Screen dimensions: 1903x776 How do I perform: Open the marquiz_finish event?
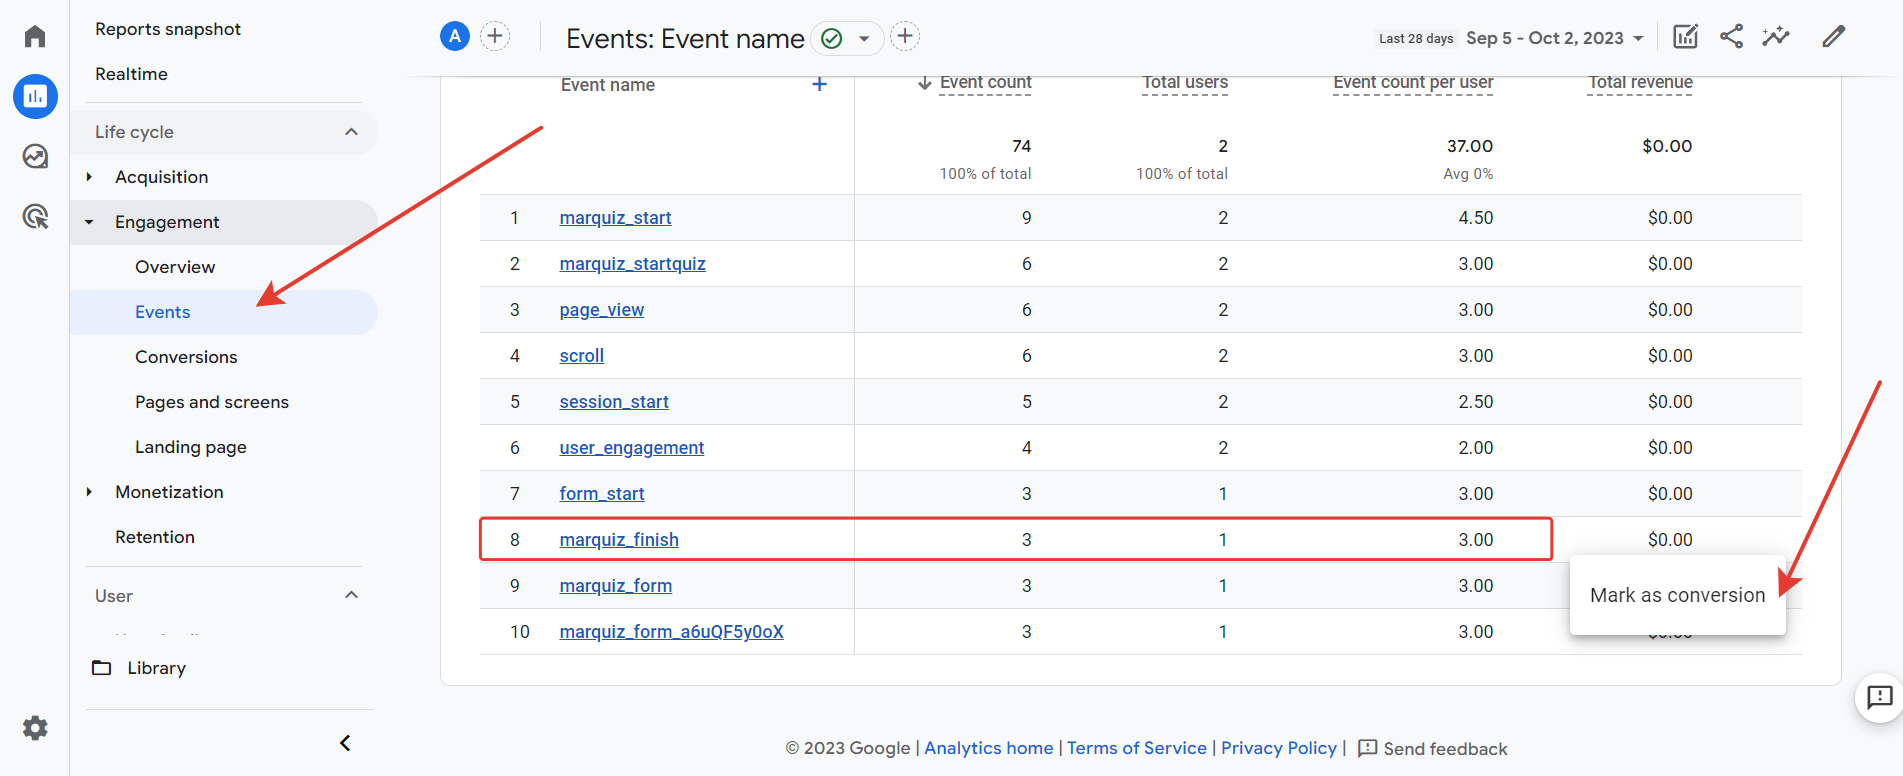point(619,540)
